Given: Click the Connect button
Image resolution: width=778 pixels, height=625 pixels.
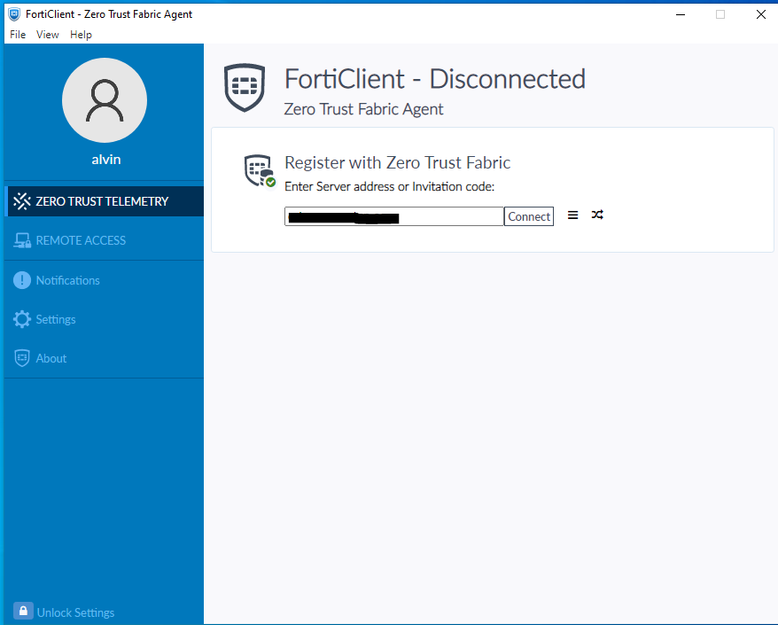Looking at the screenshot, I should (x=529, y=216).
